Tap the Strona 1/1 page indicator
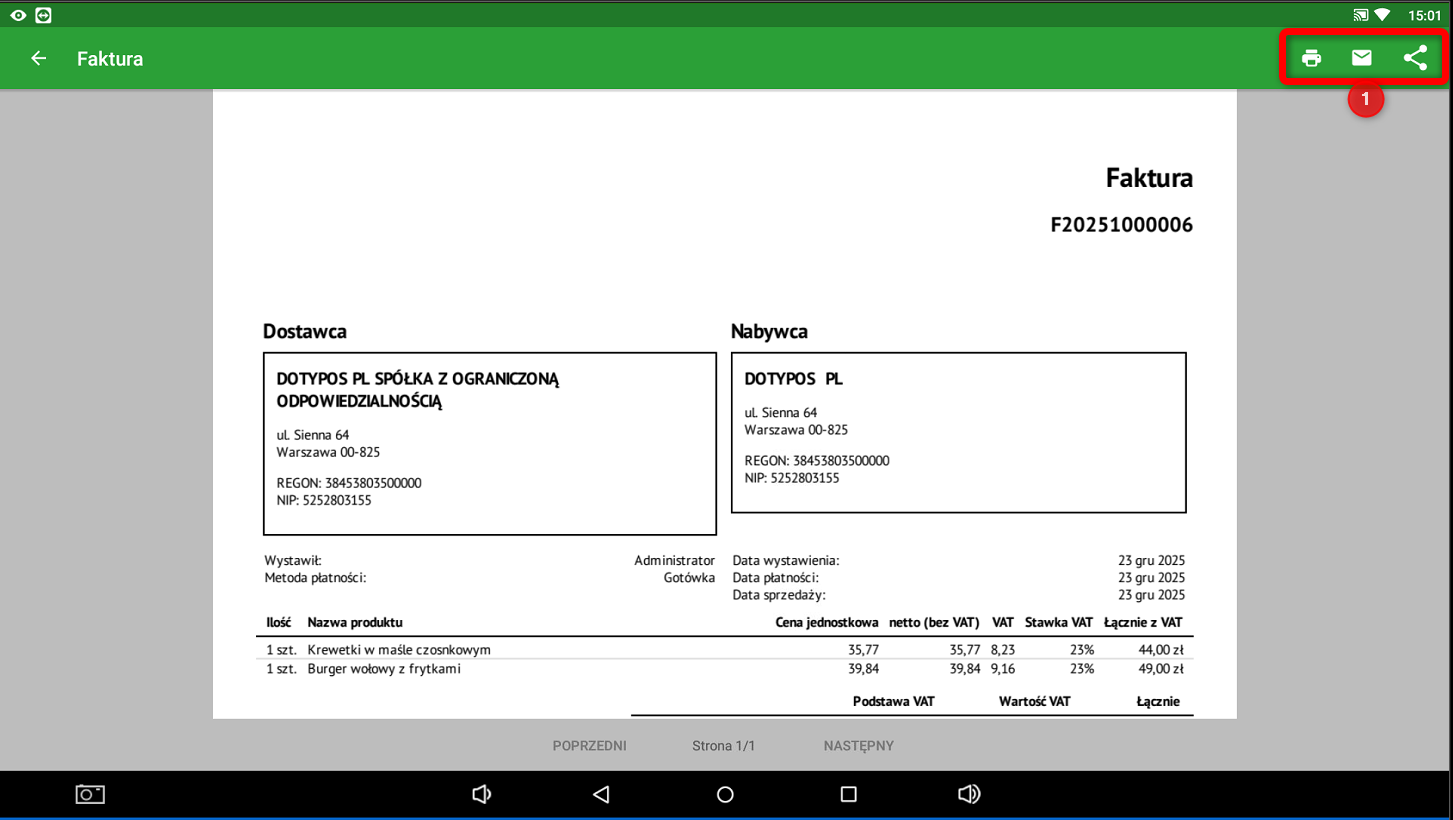The width and height of the screenshot is (1453, 820). pos(724,746)
